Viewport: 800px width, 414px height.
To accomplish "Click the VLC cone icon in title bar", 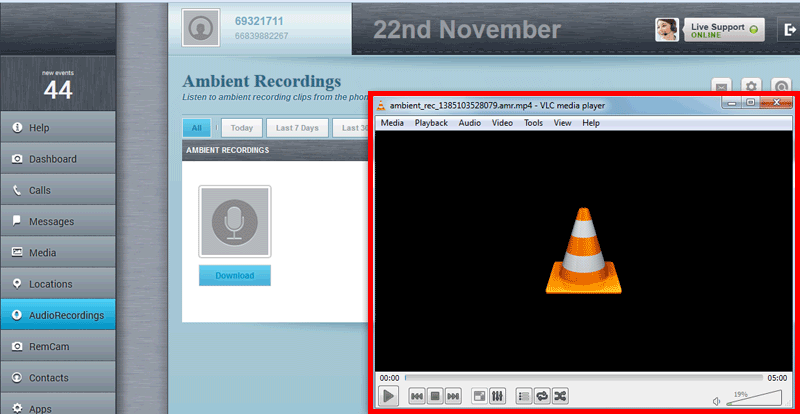I will click(x=381, y=106).
